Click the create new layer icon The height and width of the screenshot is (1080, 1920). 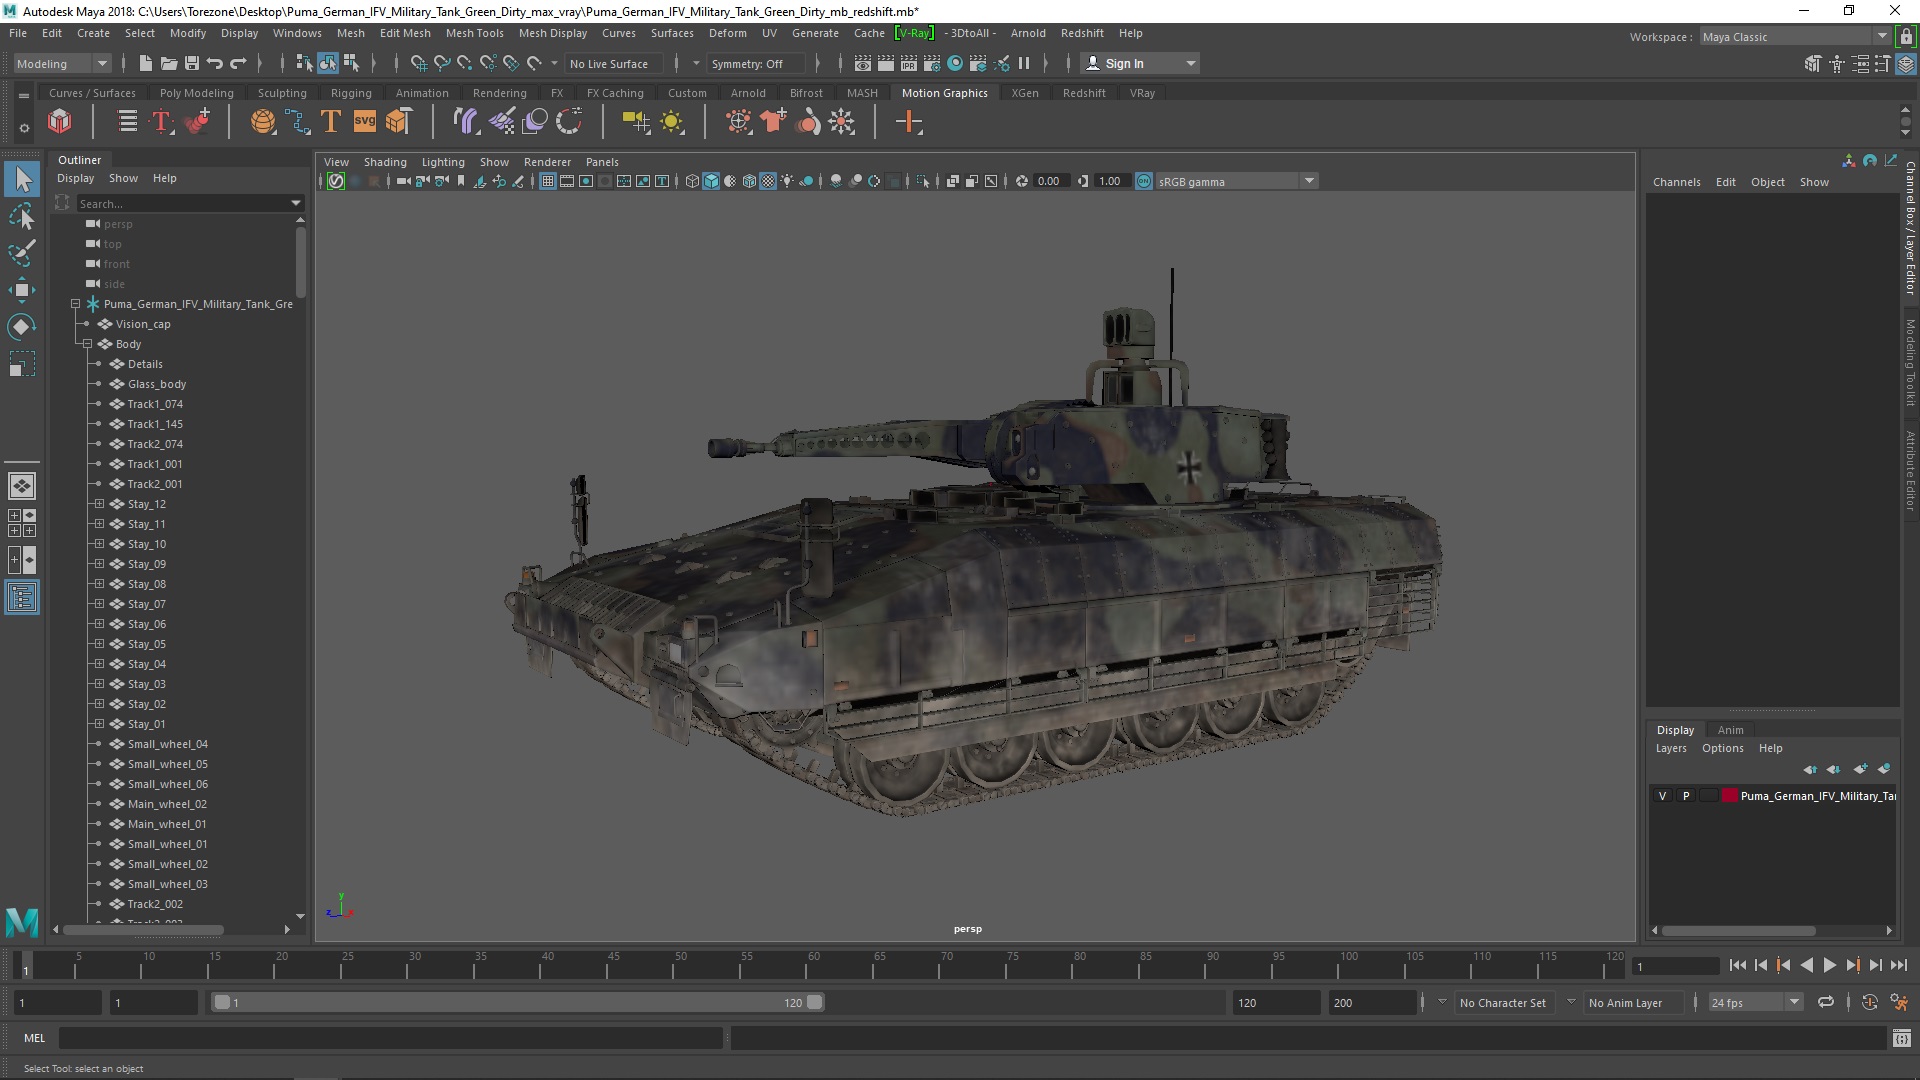(x=1860, y=769)
